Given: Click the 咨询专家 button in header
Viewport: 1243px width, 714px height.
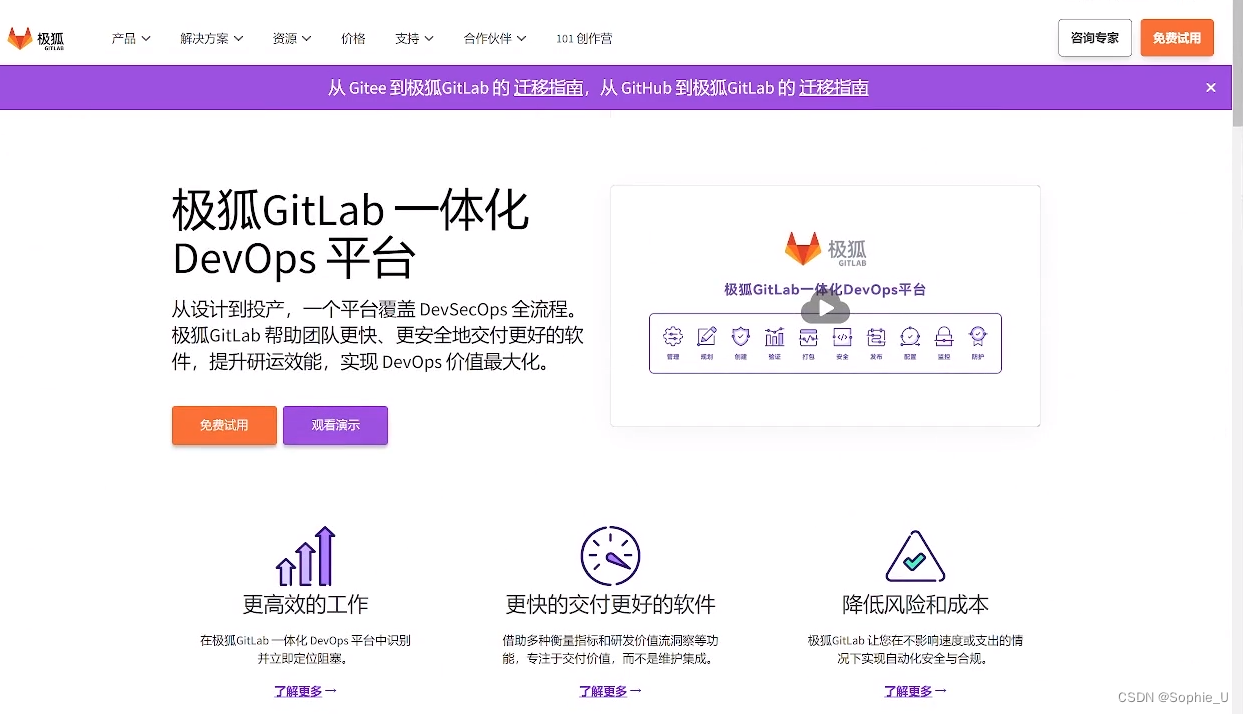Looking at the screenshot, I should pos(1095,38).
